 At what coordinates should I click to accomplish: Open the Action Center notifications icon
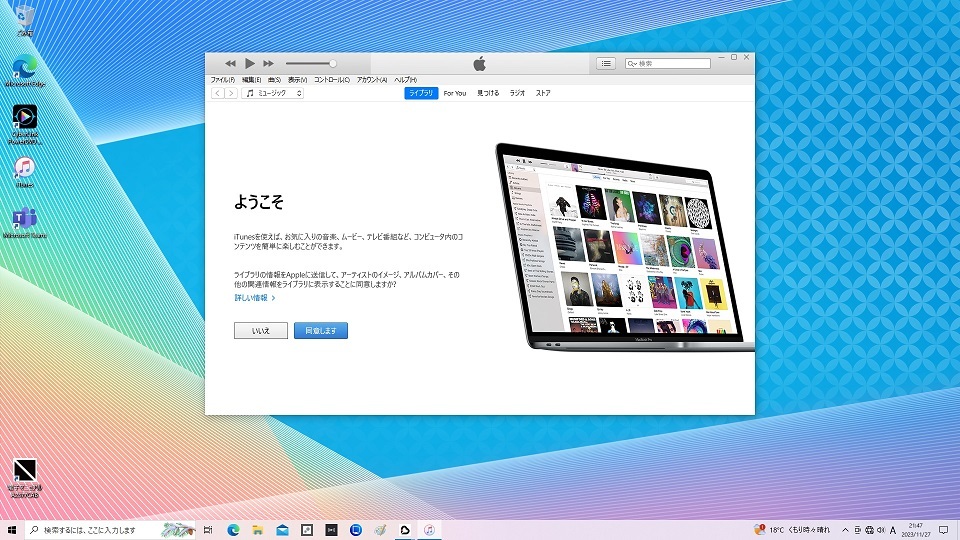[943, 530]
